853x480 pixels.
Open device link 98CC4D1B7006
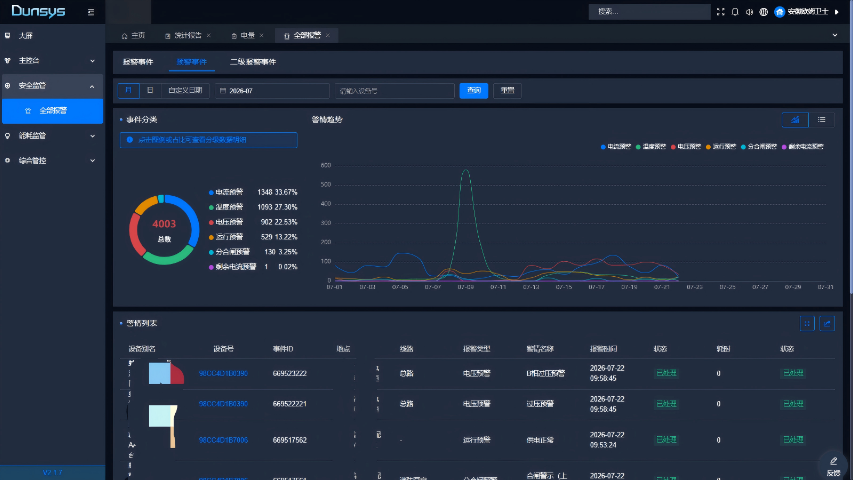[223, 440]
